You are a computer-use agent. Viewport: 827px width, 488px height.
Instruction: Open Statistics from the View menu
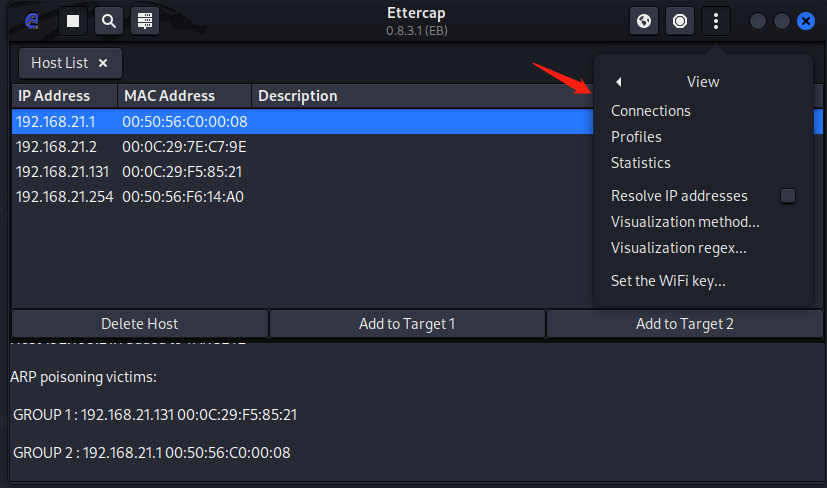[x=641, y=163]
